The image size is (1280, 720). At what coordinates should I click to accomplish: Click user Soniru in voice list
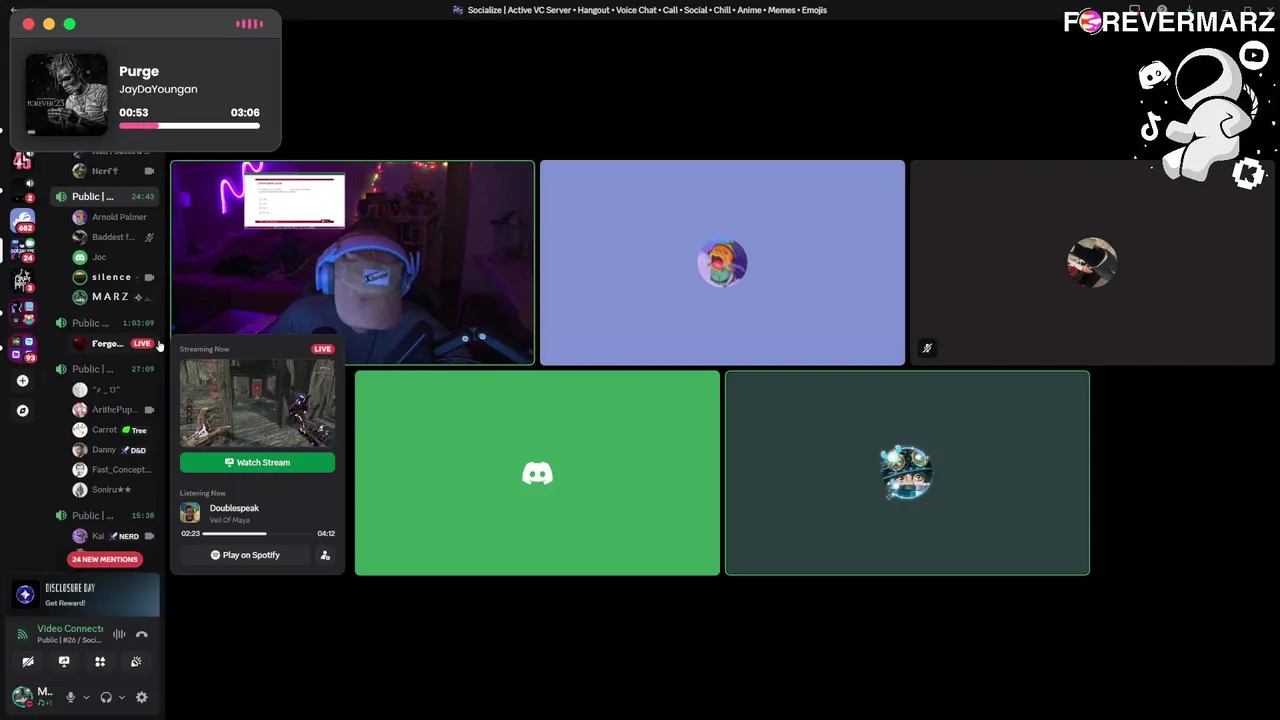coord(113,490)
